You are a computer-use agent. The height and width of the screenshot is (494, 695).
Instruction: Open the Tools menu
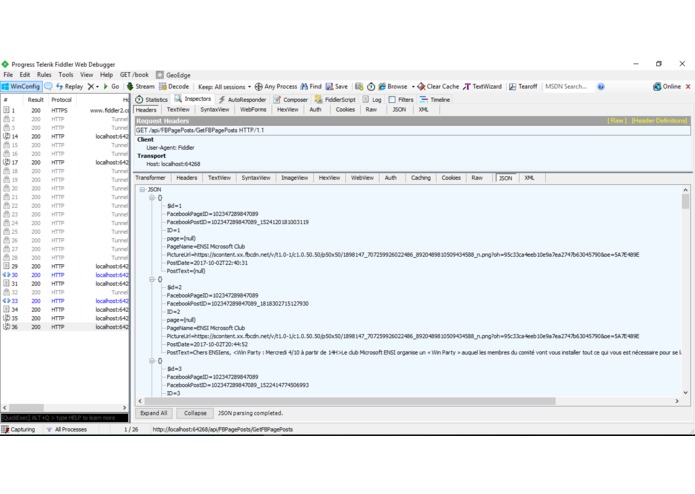66,75
